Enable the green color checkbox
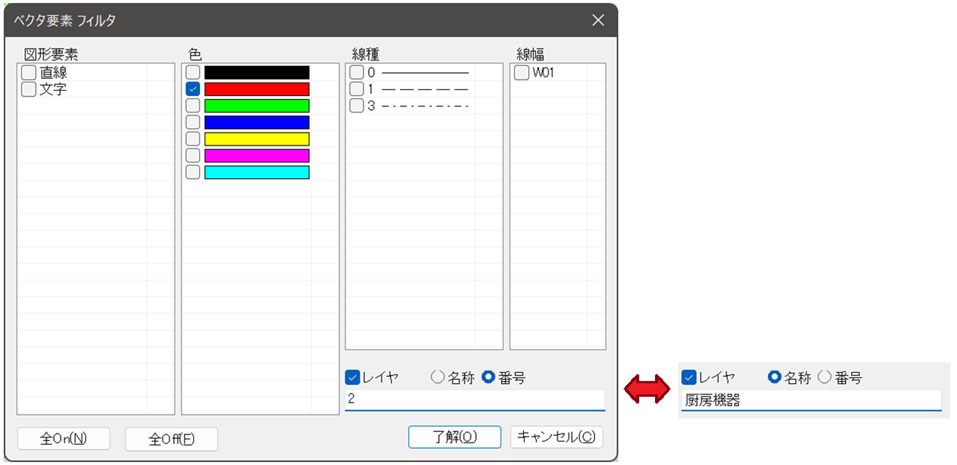The image size is (957, 465). point(193,106)
